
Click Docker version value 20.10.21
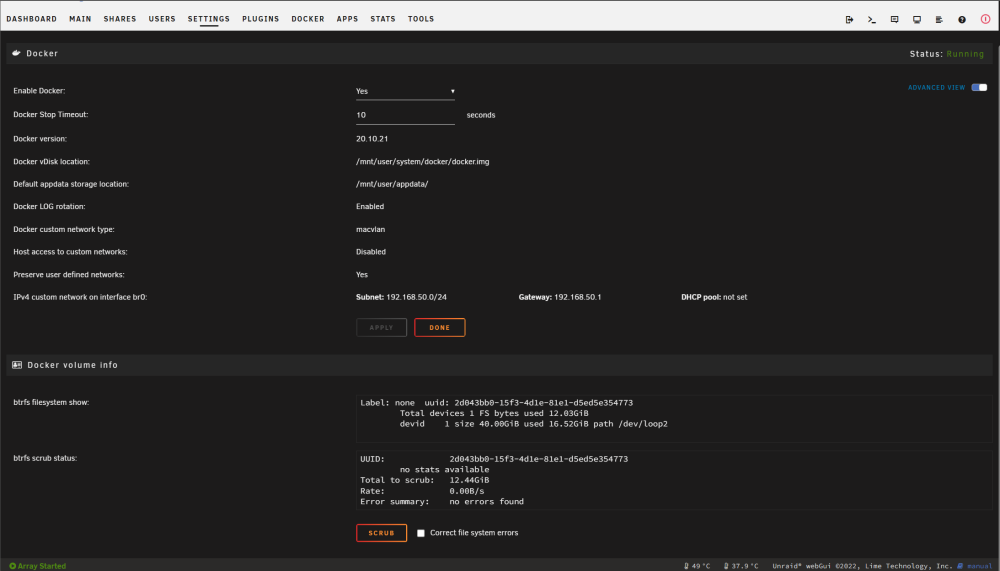click(x=372, y=138)
